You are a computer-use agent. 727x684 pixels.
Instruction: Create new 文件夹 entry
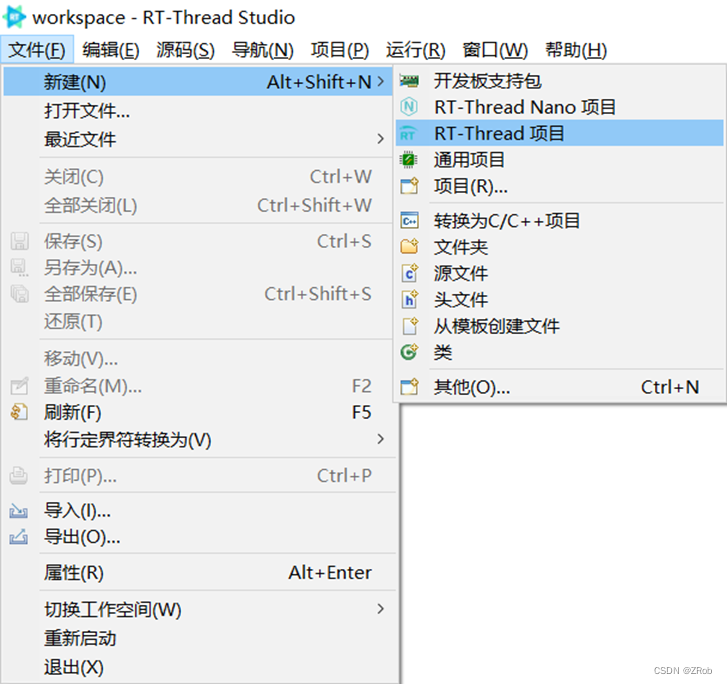[560, 247]
